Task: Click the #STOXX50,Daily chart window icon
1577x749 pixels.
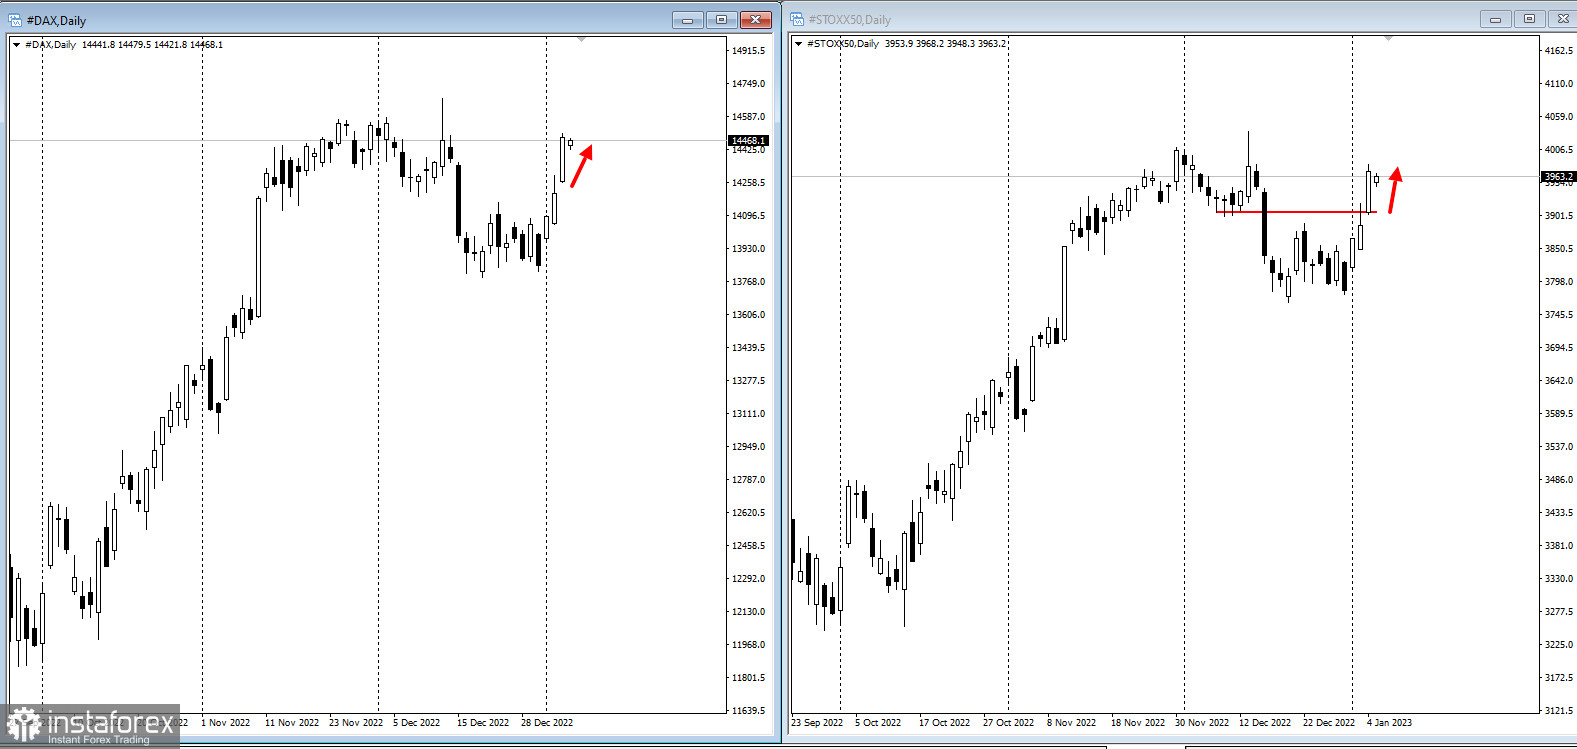Action: [797, 19]
